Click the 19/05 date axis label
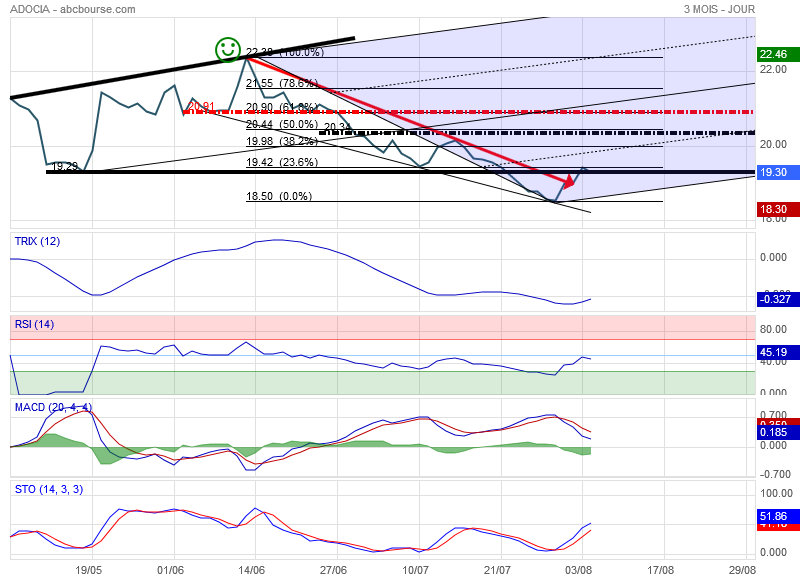The height and width of the screenshot is (580, 800). (x=88, y=570)
